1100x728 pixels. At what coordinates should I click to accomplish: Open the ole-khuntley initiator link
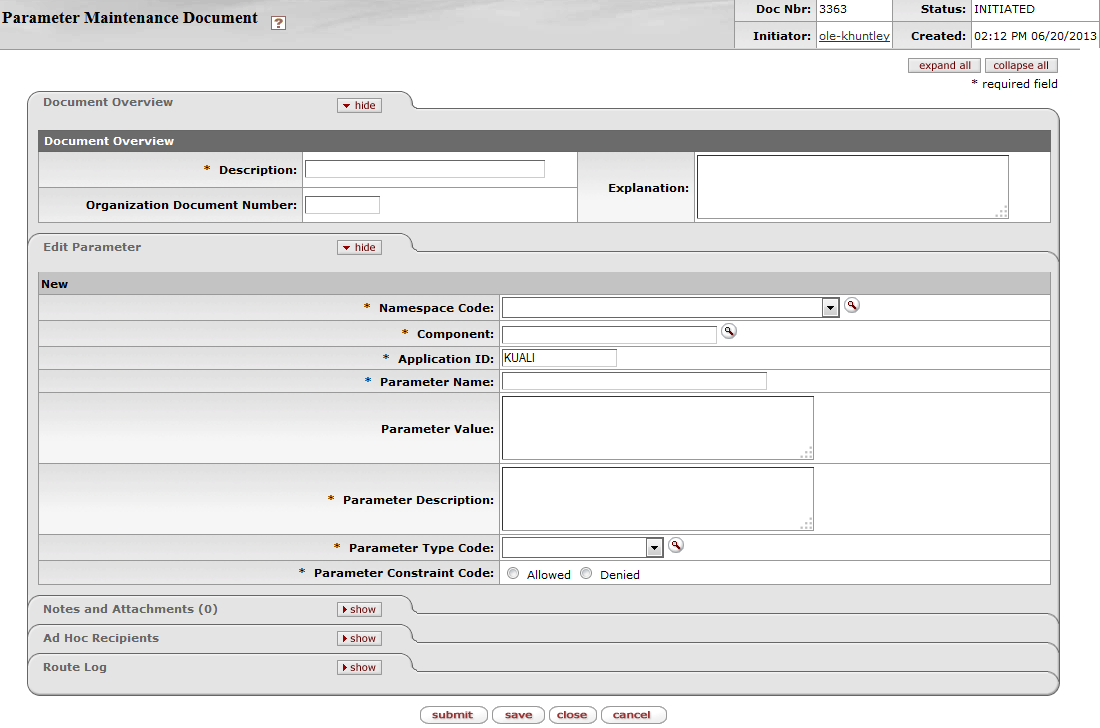[x=853, y=36]
